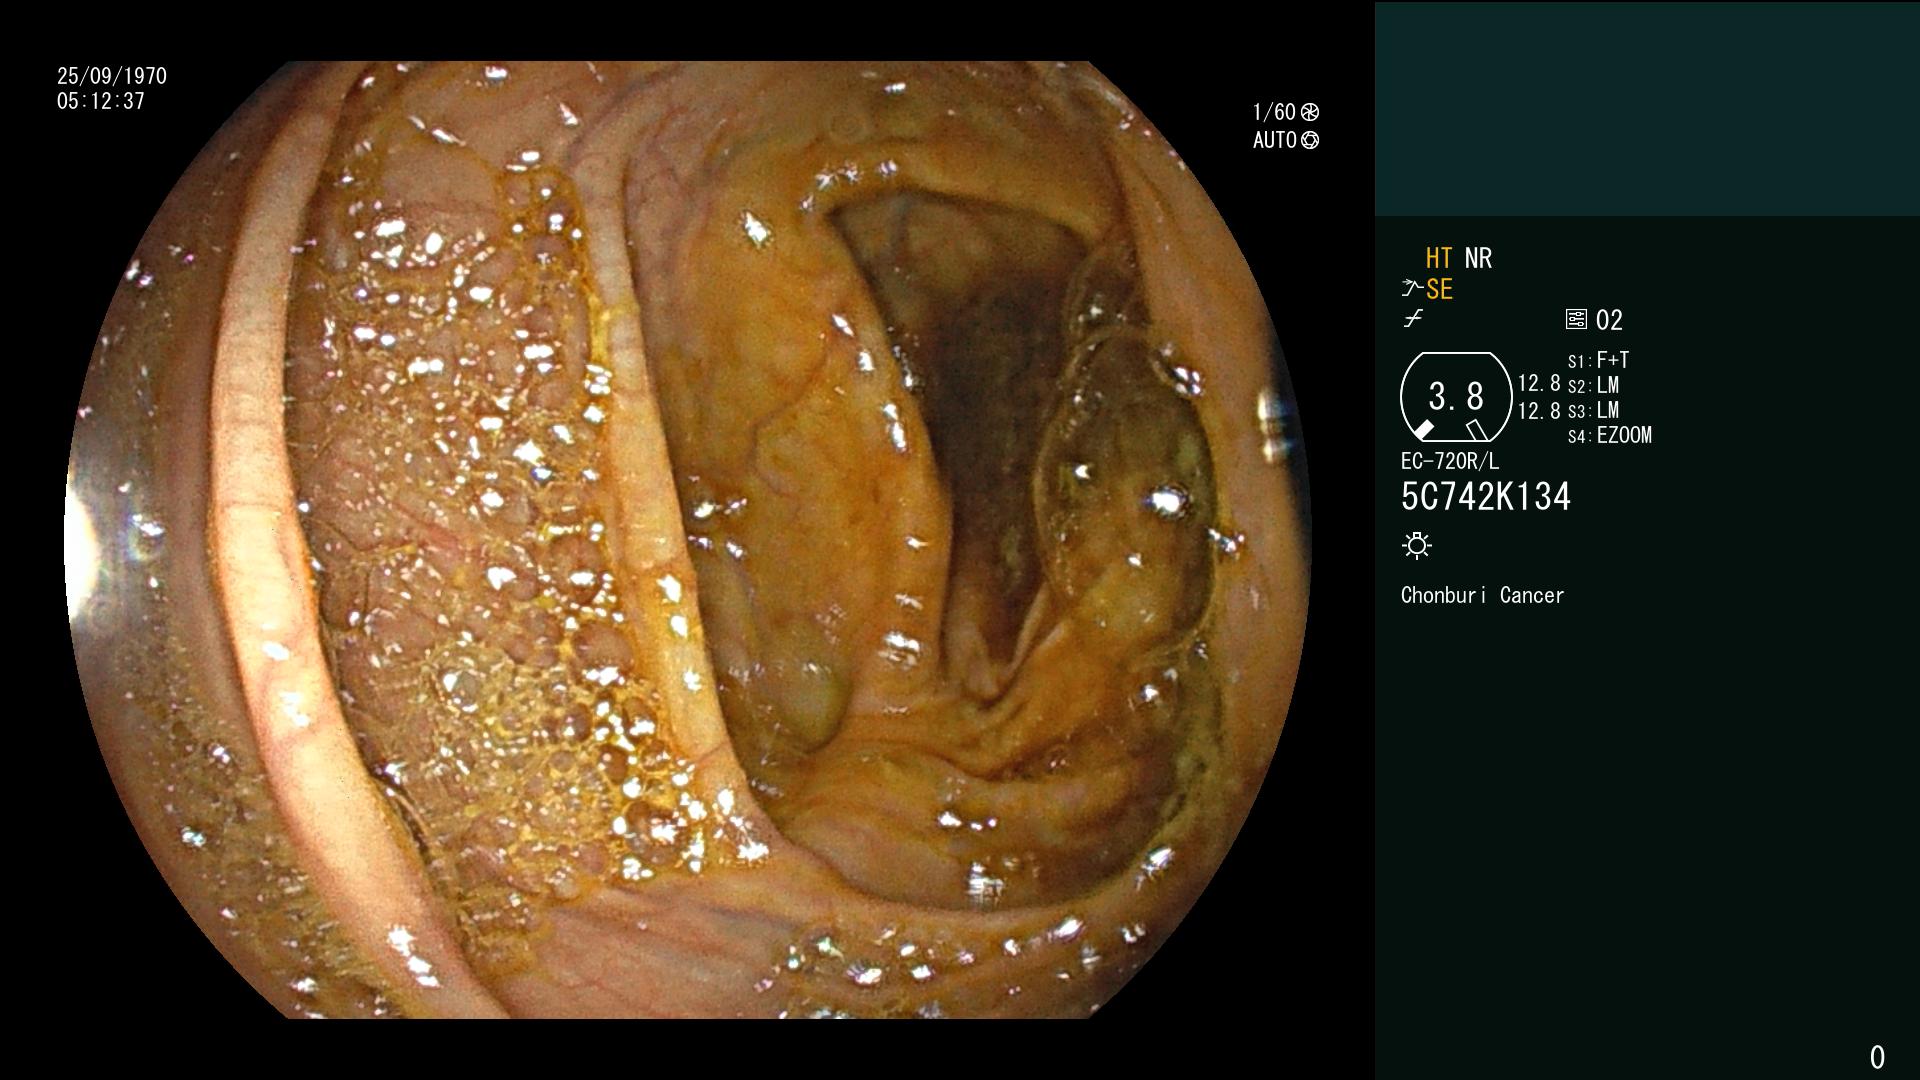Viewport: 1920px width, 1080px height.
Task: Click the scope tip shape indicator showing 3.8
Action: (1456, 397)
